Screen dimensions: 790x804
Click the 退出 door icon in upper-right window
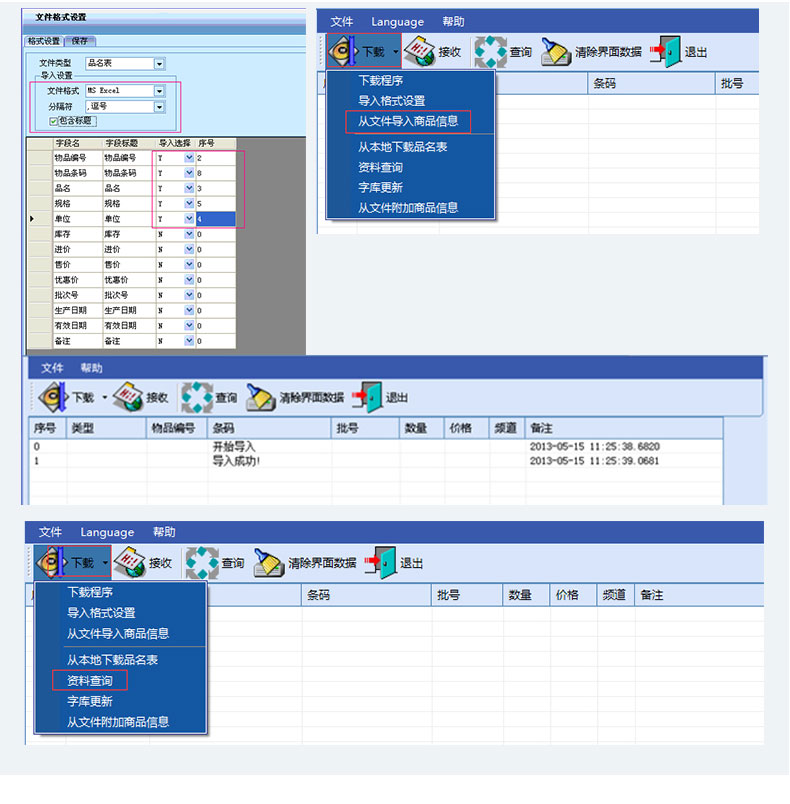coord(665,51)
